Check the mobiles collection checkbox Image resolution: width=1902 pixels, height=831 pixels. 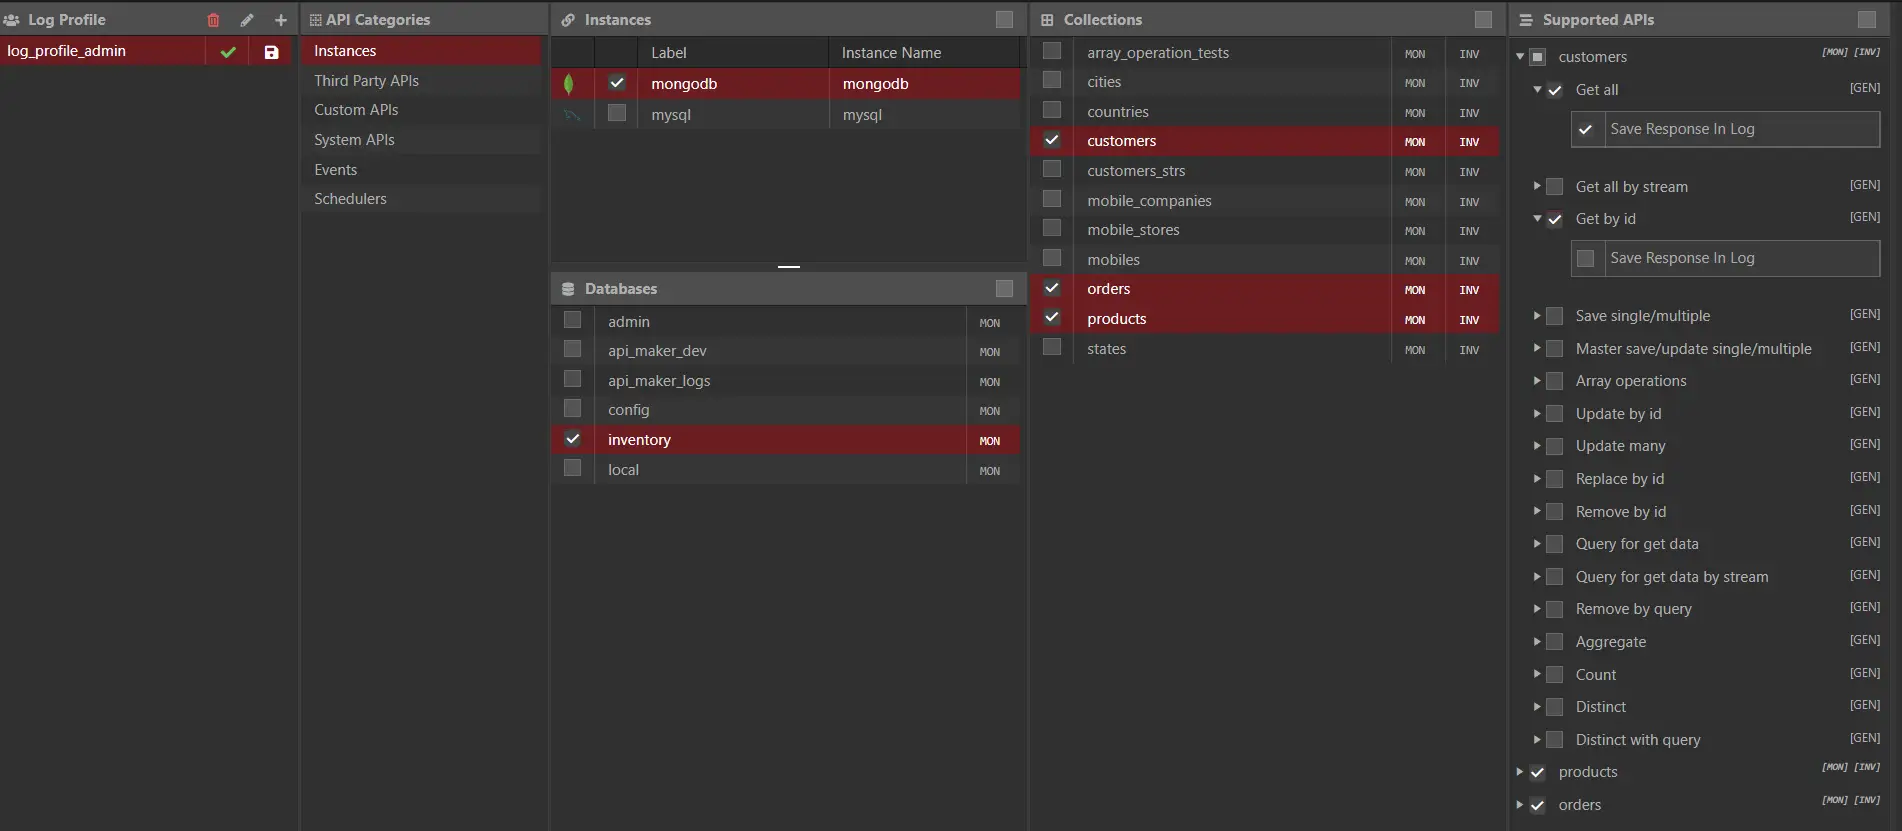(1052, 258)
